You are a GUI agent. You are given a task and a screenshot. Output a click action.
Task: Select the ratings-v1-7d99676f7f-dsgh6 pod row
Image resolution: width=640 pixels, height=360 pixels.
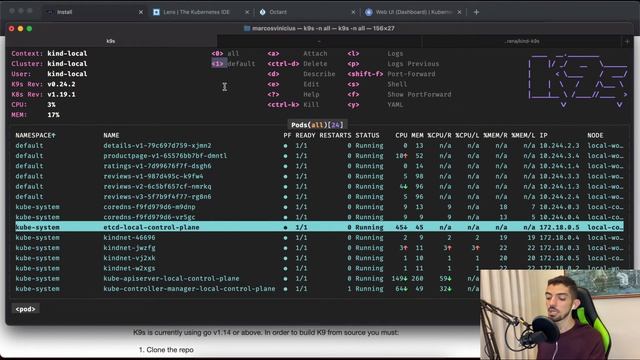(x=319, y=166)
